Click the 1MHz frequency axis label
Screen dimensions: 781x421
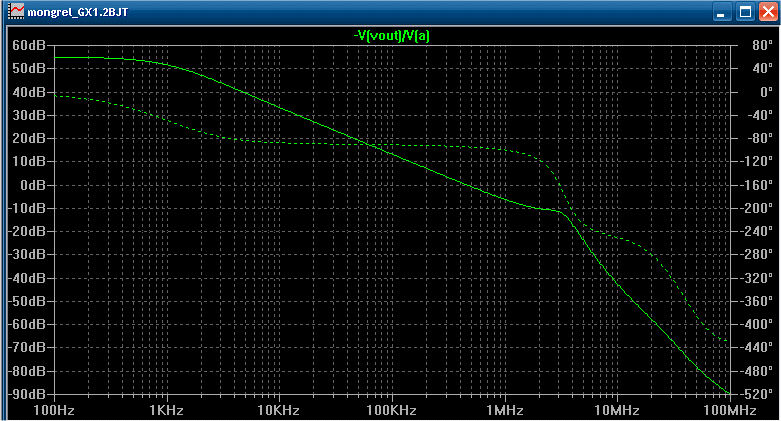coord(505,411)
